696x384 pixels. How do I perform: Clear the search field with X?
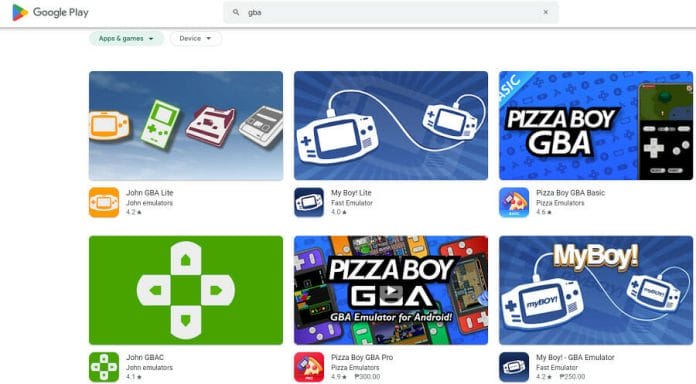[x=546, y=12]
